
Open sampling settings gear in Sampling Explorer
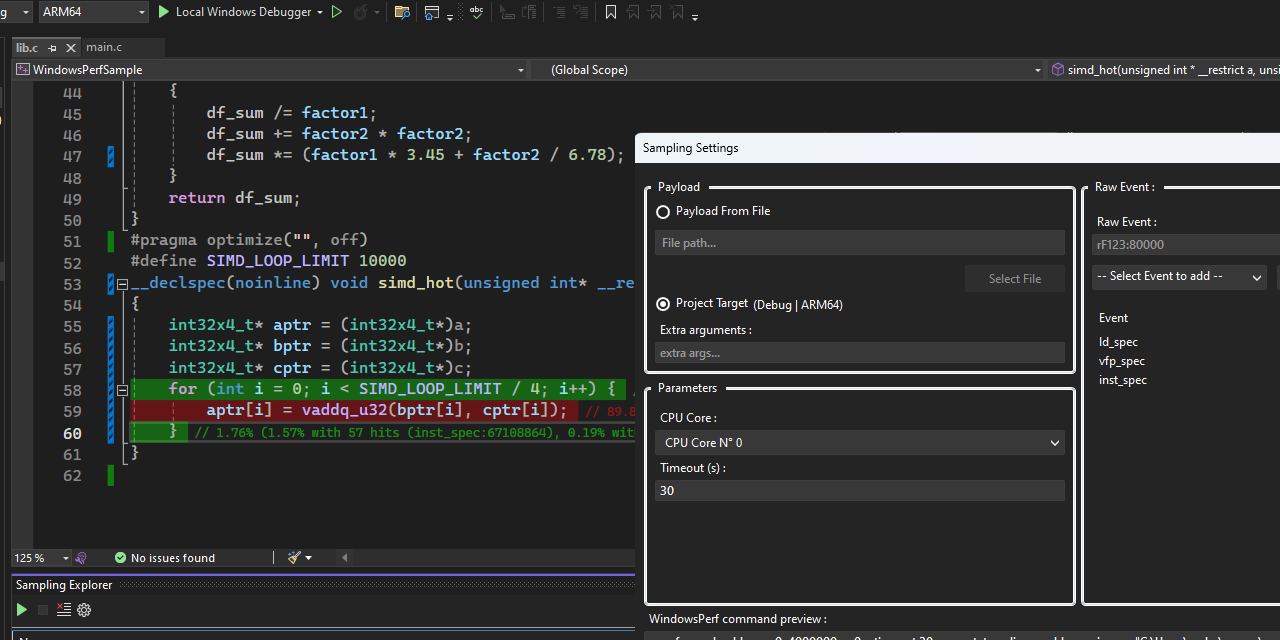click(x=84, y=610)
